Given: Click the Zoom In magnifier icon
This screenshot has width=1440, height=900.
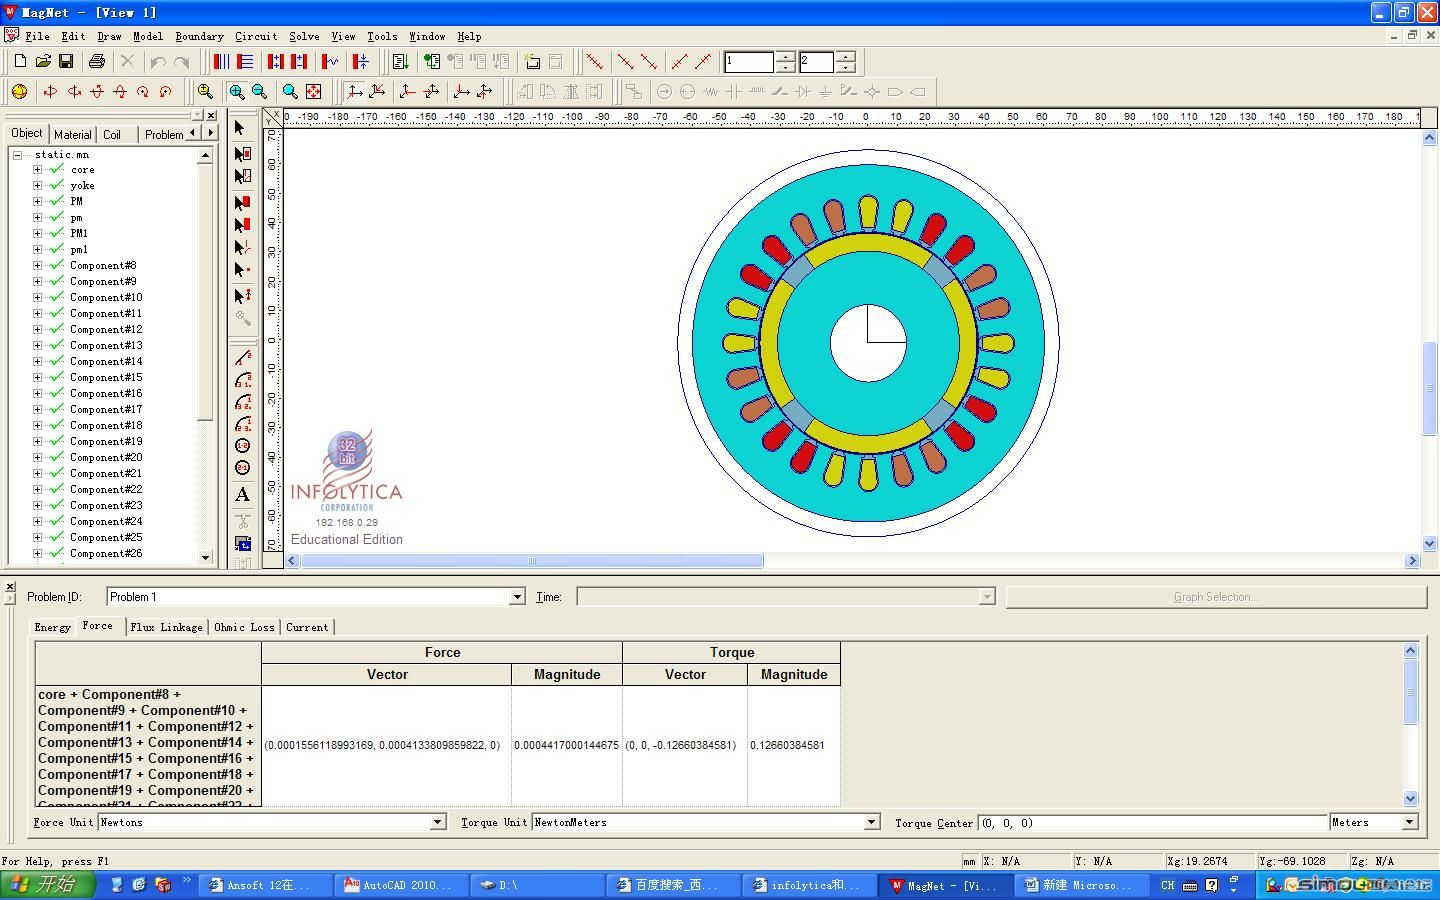Looking at the screenshot, I should point(237,92).
